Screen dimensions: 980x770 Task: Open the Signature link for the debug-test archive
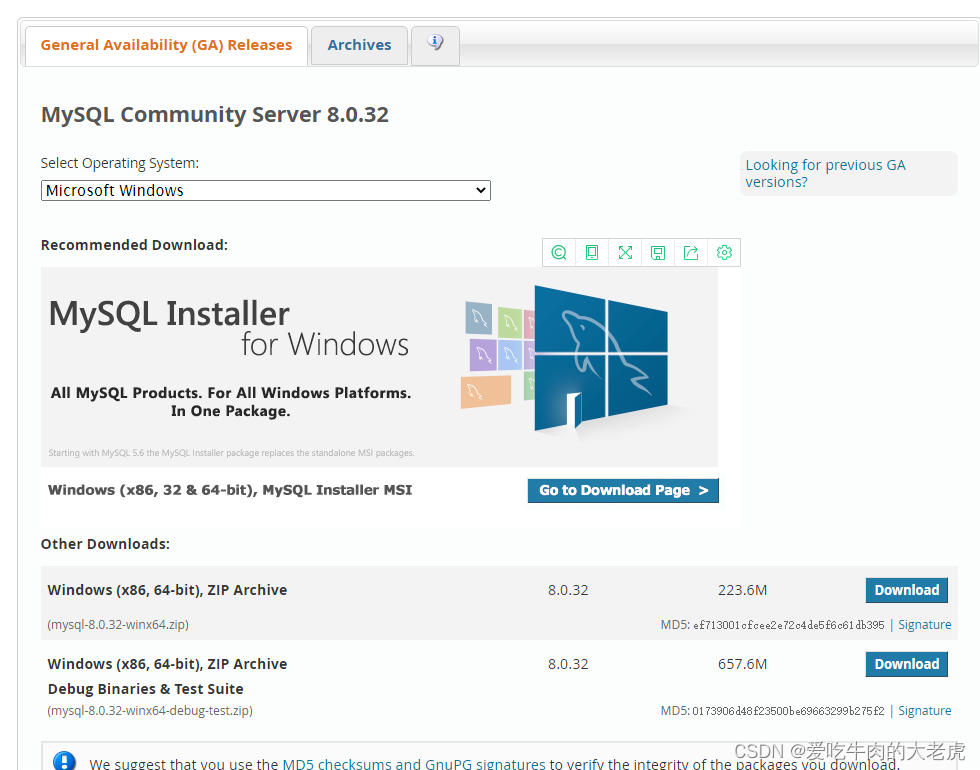coord(924,710)
